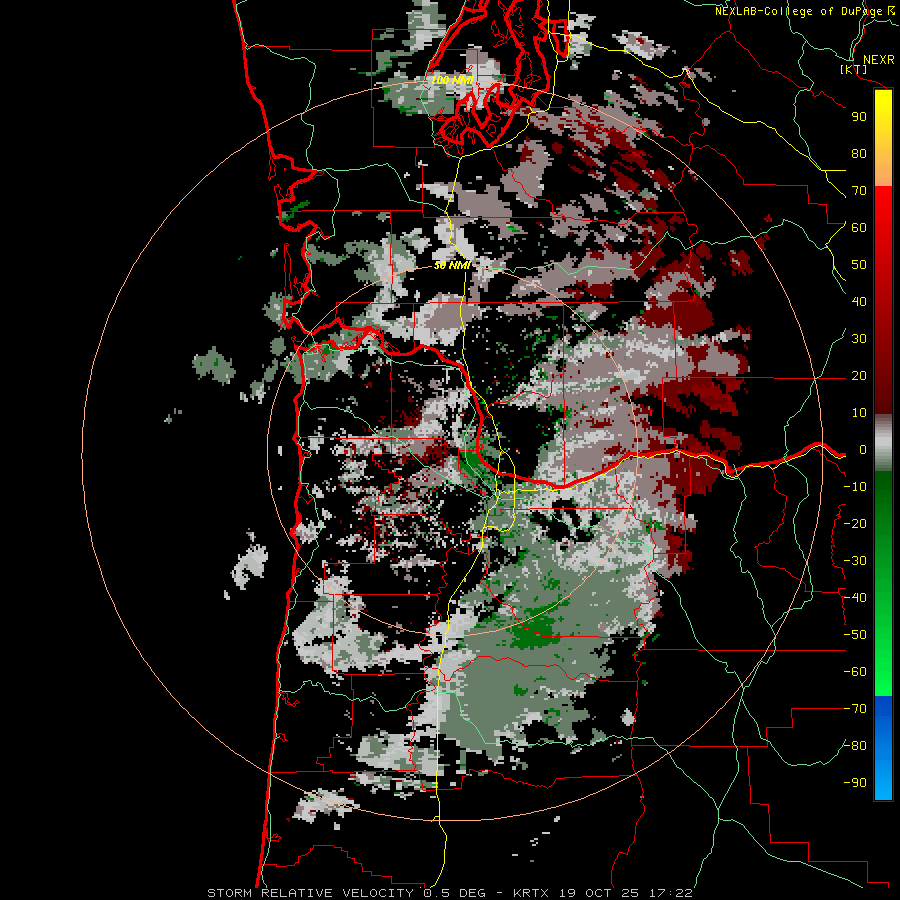Click the -50 value on velocity scale
This screenshot has height=900, width=900.
855,635
